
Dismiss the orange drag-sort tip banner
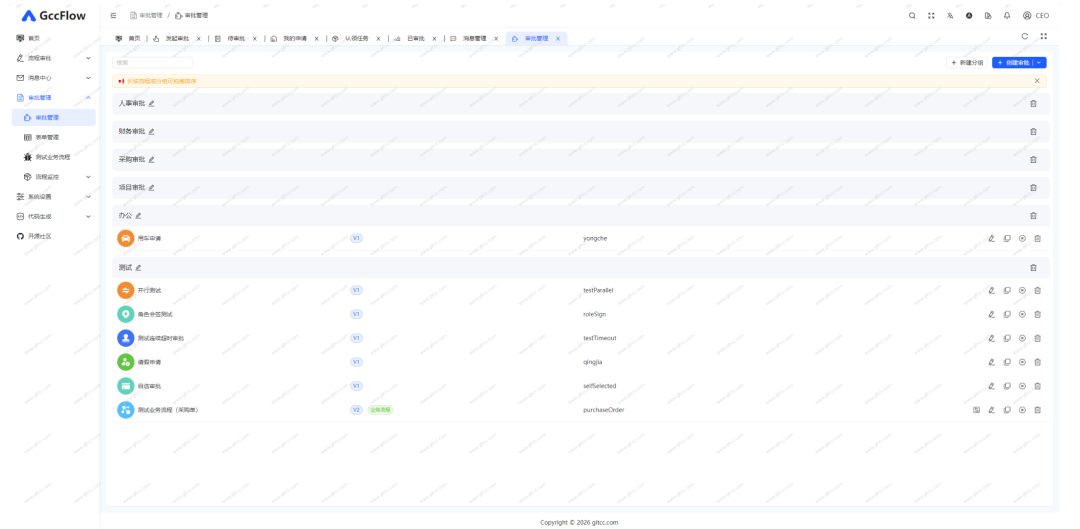pos(1037,81)
